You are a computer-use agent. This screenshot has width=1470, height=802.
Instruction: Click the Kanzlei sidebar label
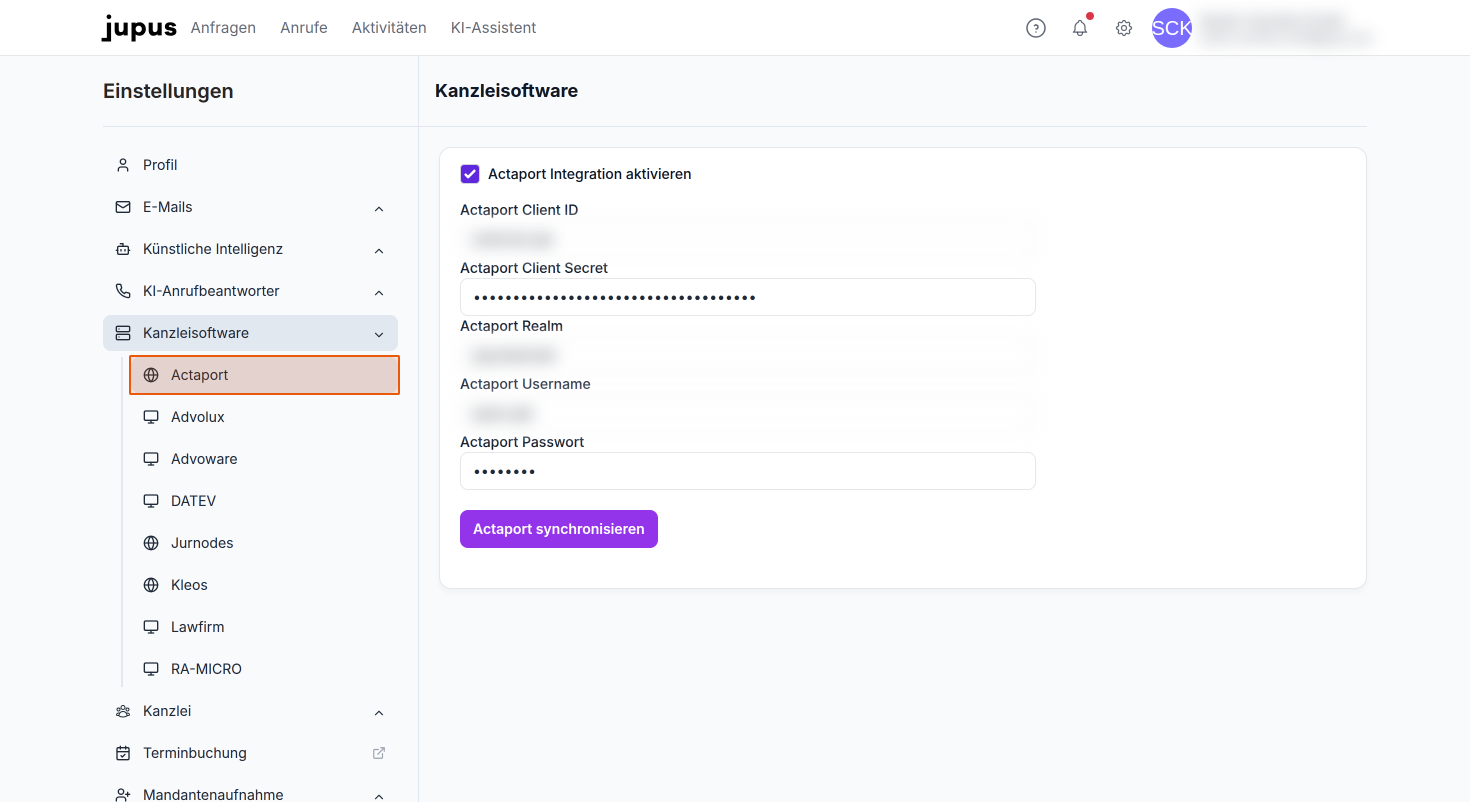167,711
